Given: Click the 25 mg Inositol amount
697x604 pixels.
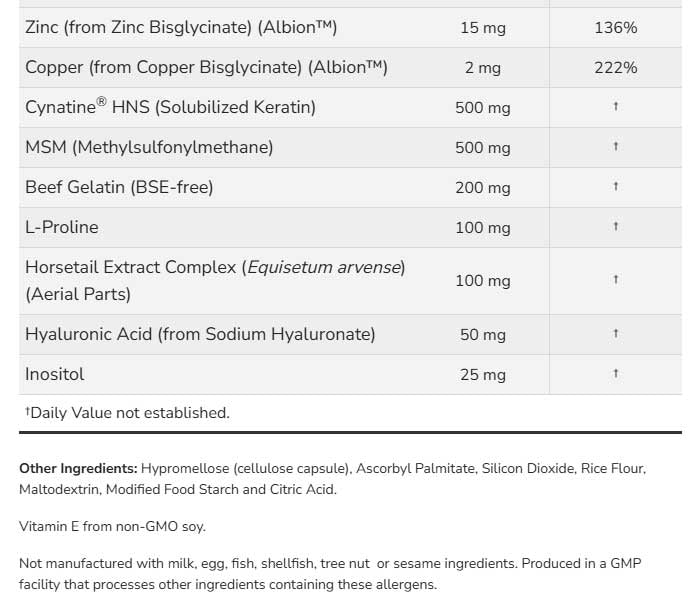Looking at the screenshot, I should coord(483,374).
